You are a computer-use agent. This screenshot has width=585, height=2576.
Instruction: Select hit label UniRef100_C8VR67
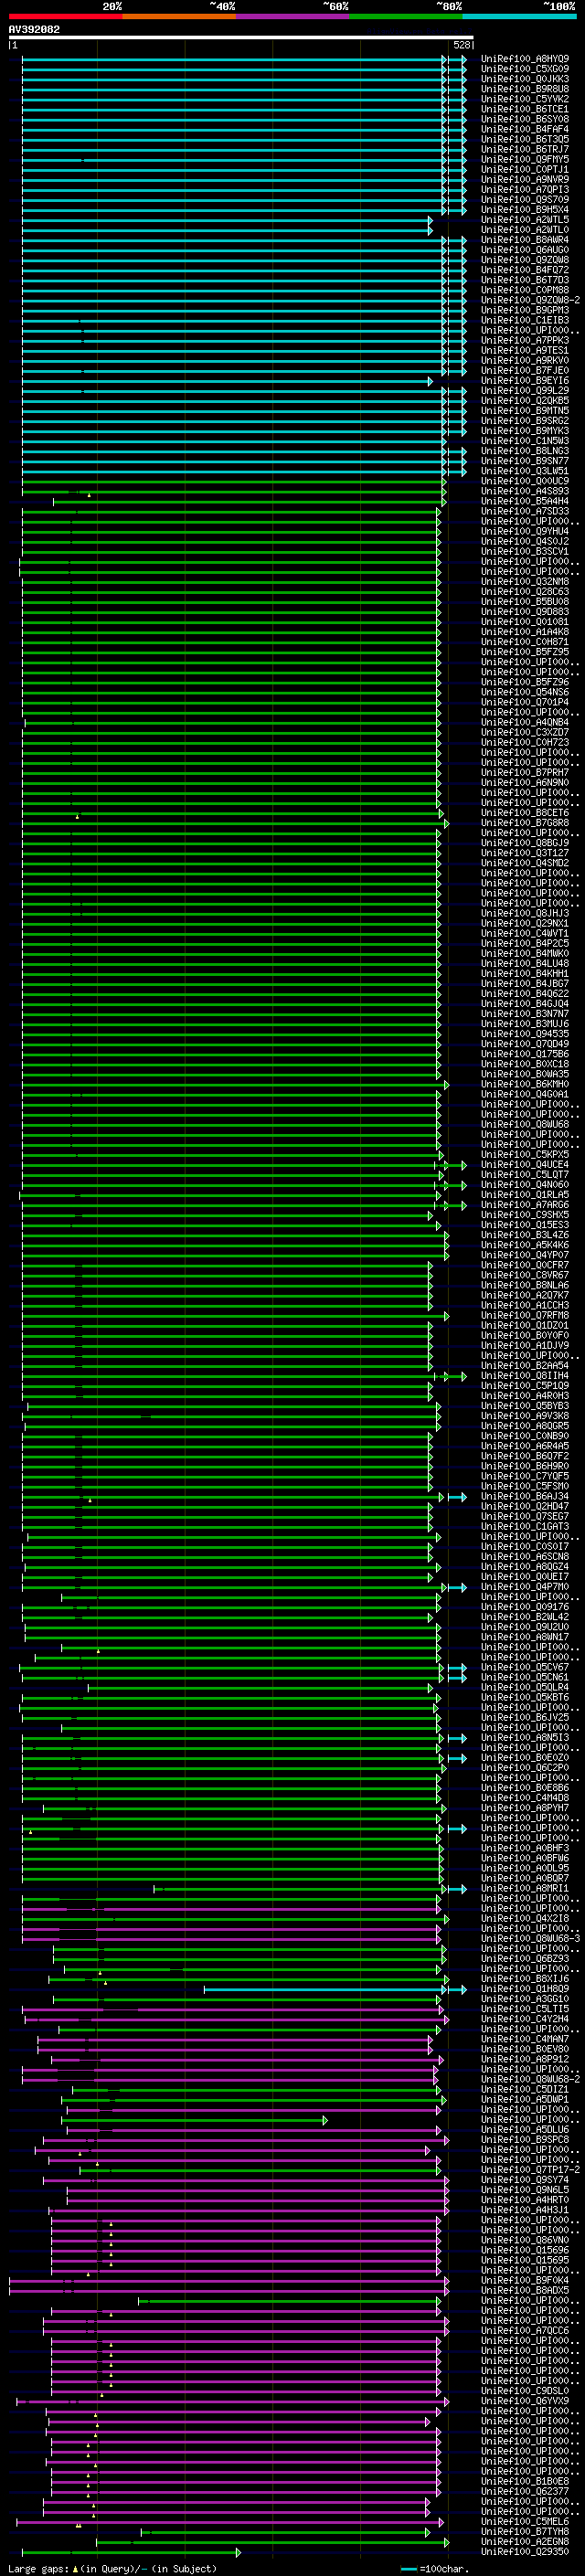pos(525,1275)
